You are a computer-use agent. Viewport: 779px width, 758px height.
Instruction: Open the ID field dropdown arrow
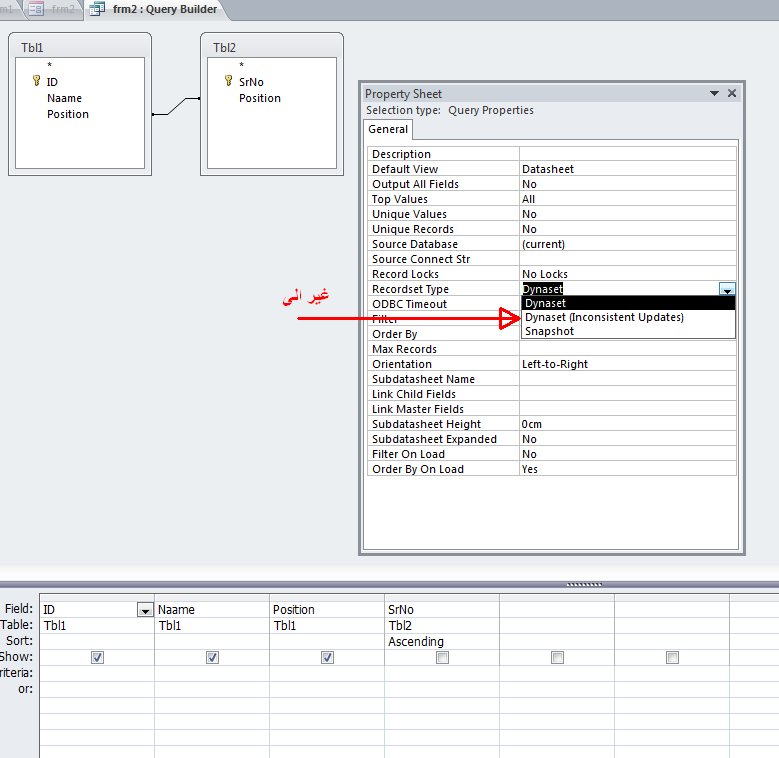tap(145, 609)
